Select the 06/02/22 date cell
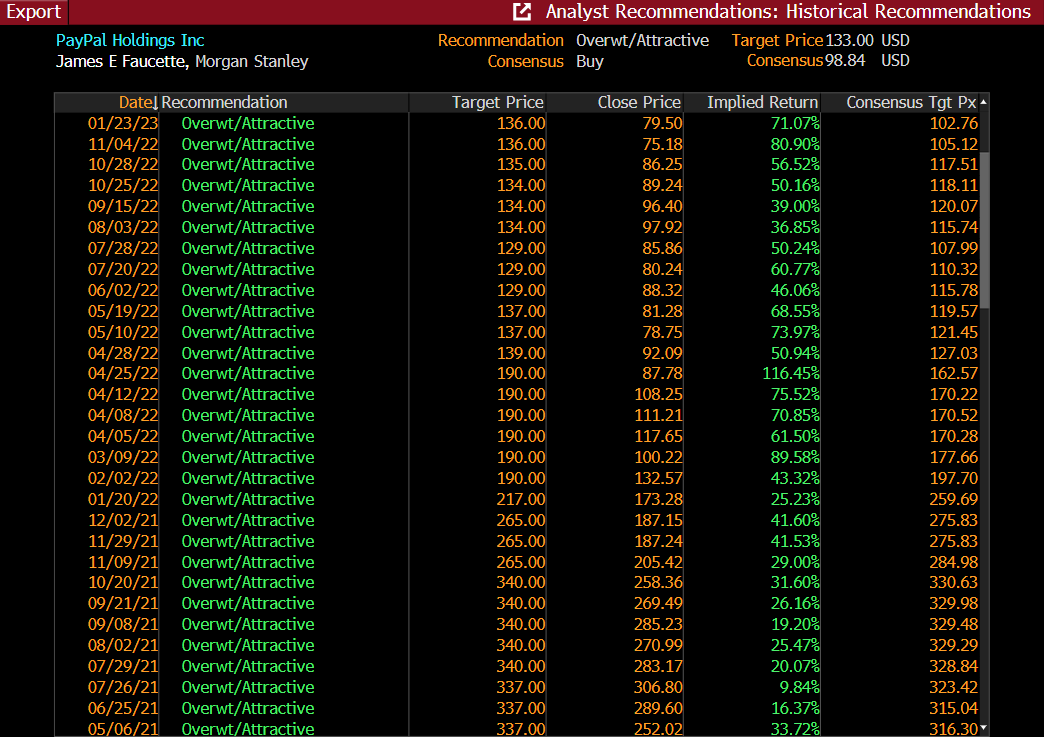This screenshot has height=737, width=1044. [123, 291]
